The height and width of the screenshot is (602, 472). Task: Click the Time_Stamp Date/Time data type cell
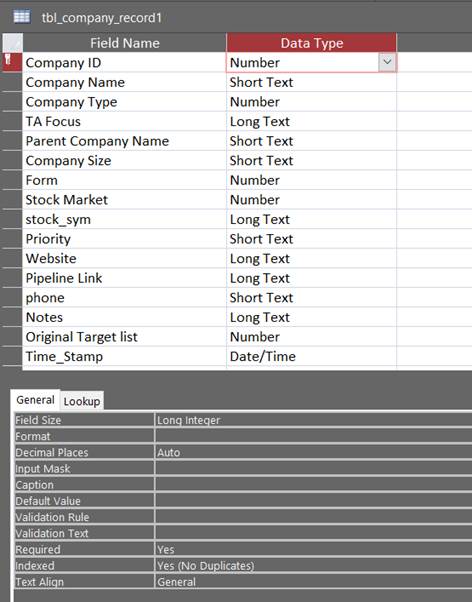click(x=311, y=356)
